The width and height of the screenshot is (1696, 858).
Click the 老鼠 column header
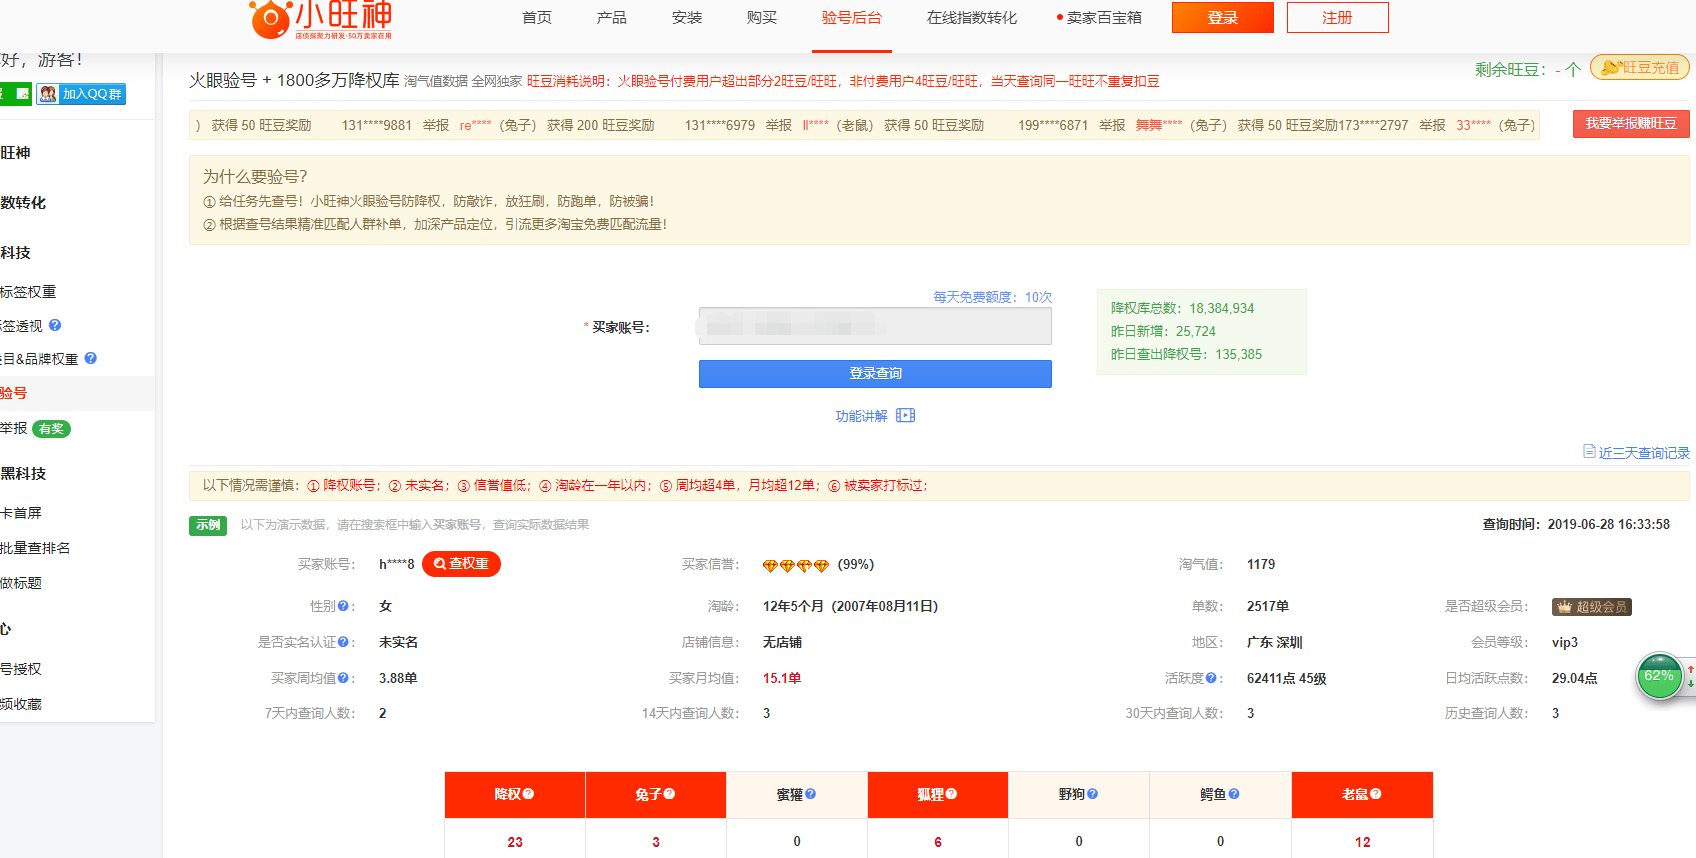(x=1362, y=795)
